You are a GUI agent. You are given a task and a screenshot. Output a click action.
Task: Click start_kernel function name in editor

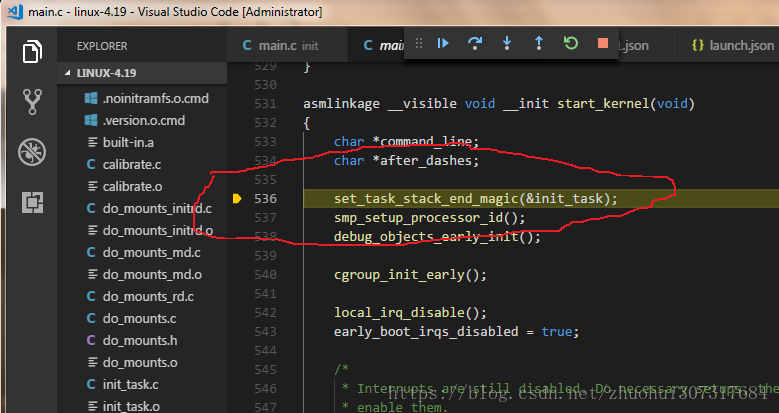click(603, 104)
